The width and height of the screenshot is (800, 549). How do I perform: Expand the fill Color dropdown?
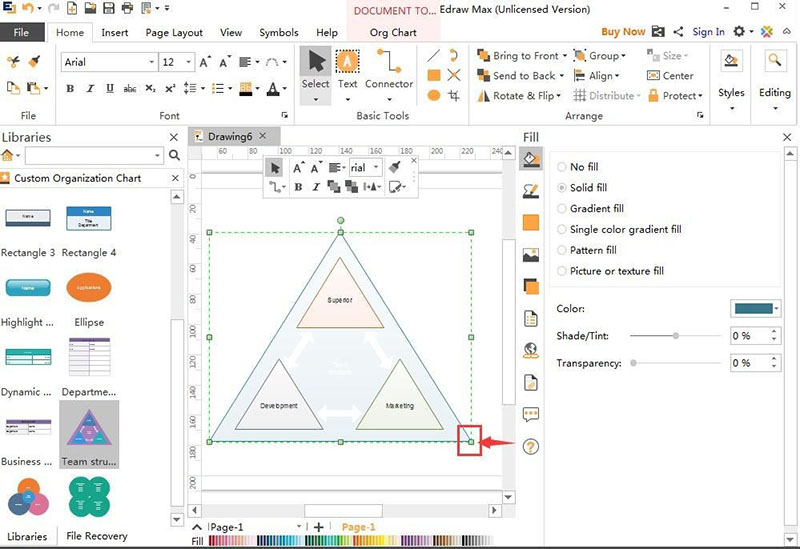[777, 309]
